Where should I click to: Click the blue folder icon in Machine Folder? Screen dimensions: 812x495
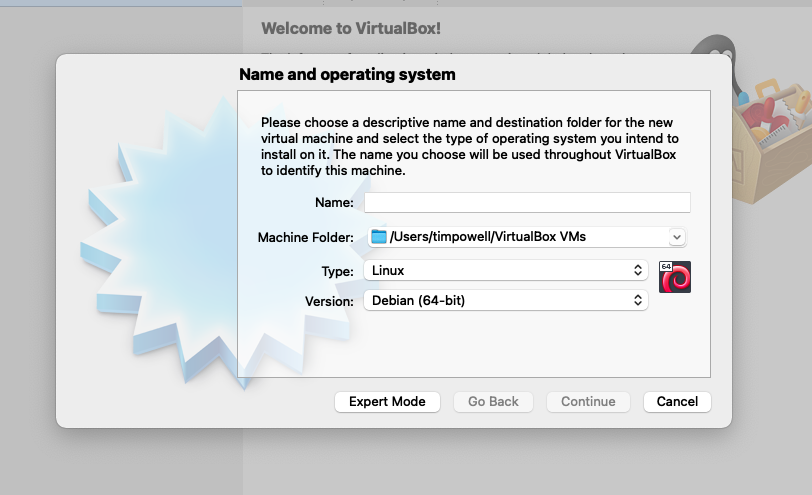pos(379,237)
